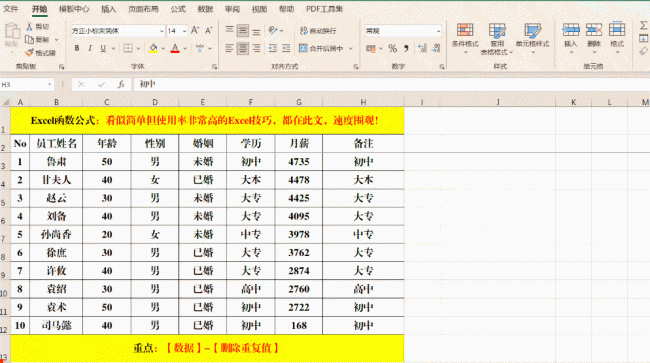Decrease font size with smaller A icon
This screenshot has width=650, height=363.
click(209, 30)
